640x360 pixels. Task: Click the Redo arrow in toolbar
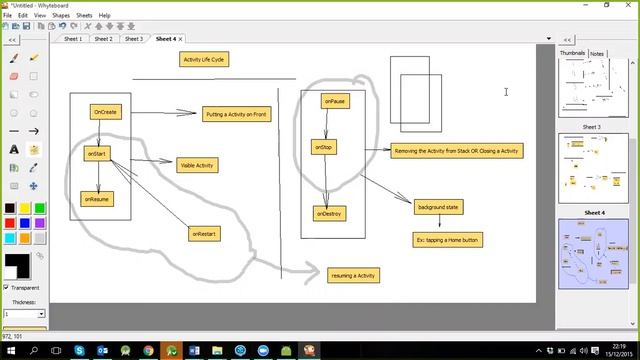click(x=73, y=26)
